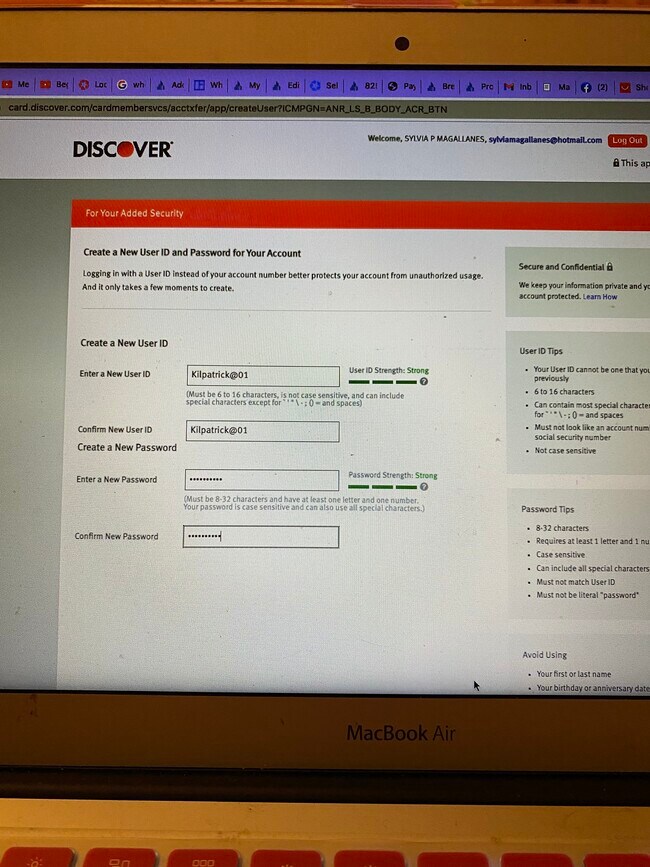Click the 'Avoid Using' heading

click(544, 655)
